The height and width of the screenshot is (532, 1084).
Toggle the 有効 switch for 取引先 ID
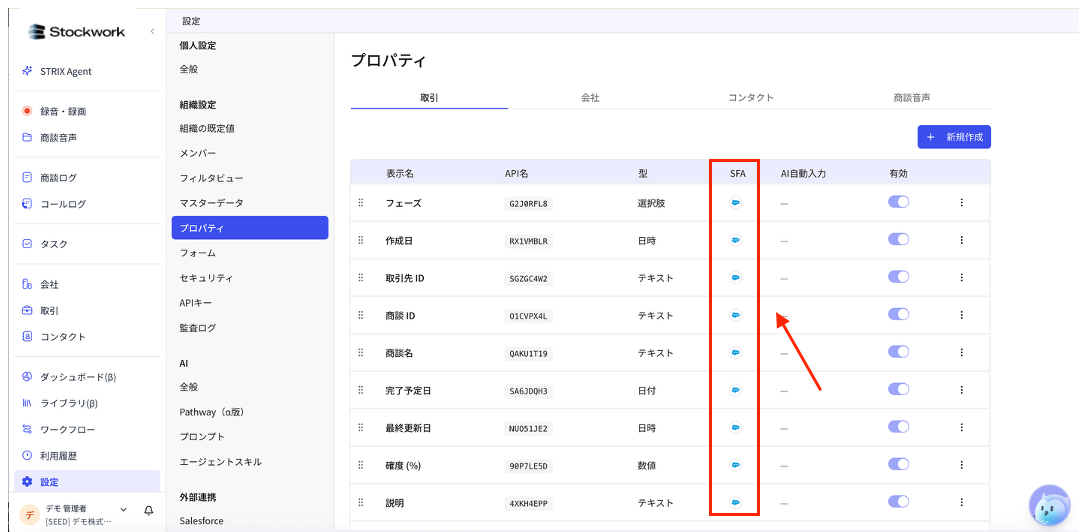[x=898, y=276]
